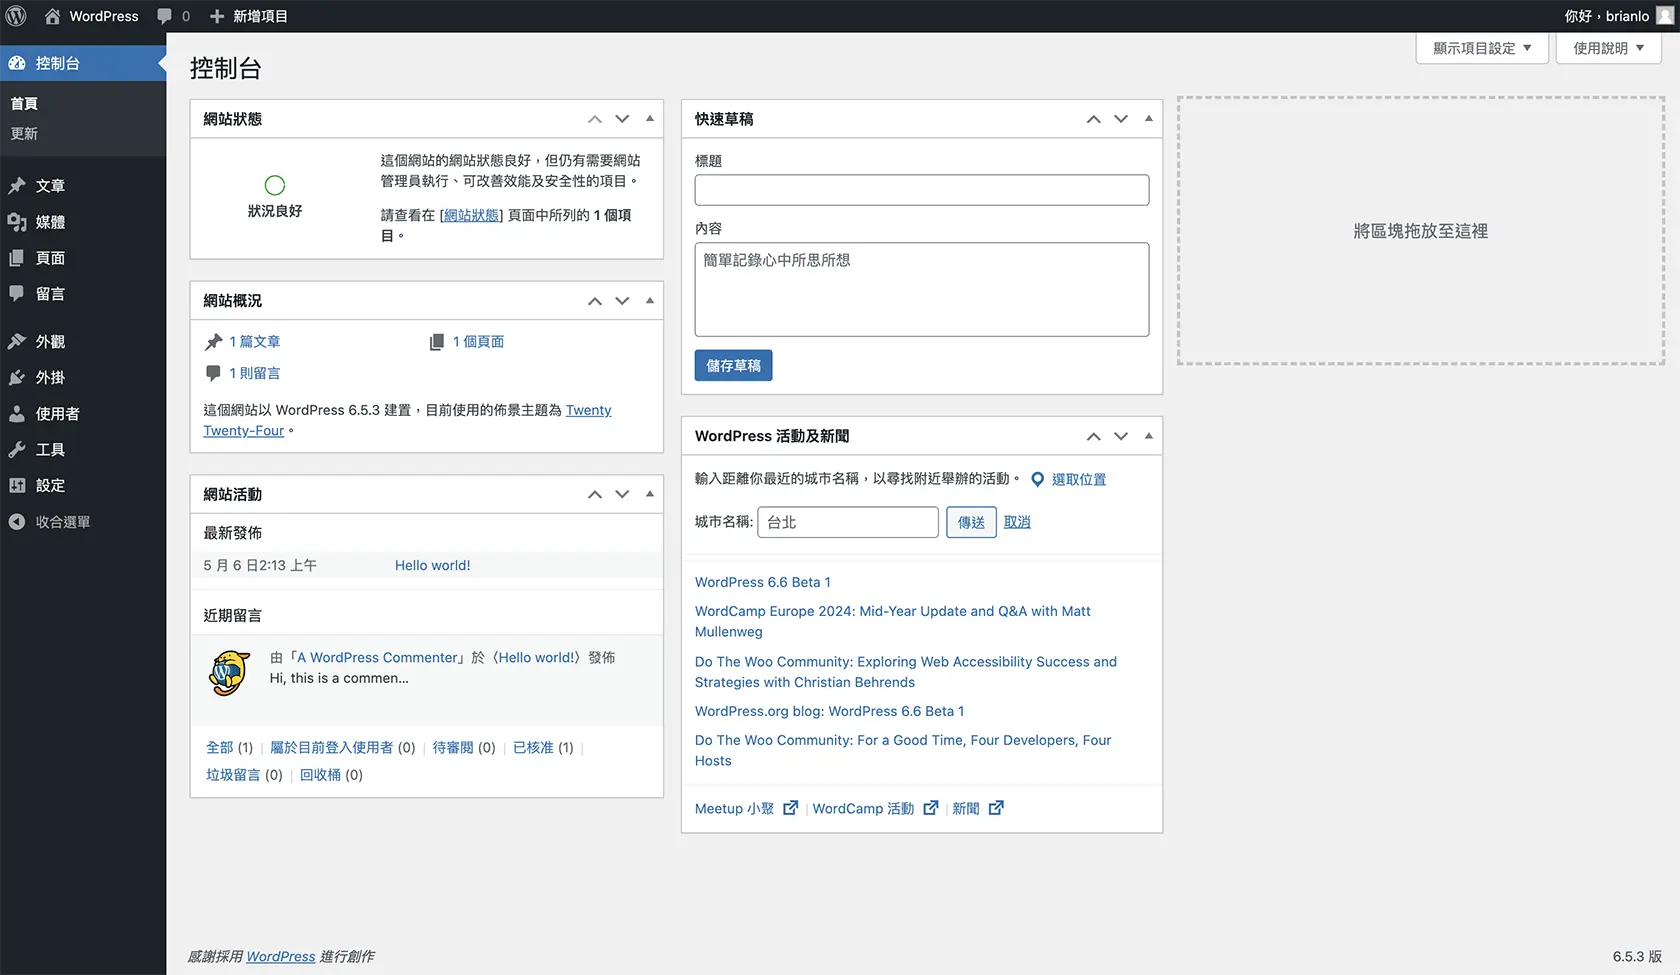The height and width of the screenshot is (975, 1680).
Task: Move 網站活動 panel down
Action: (x=622, y=494)
